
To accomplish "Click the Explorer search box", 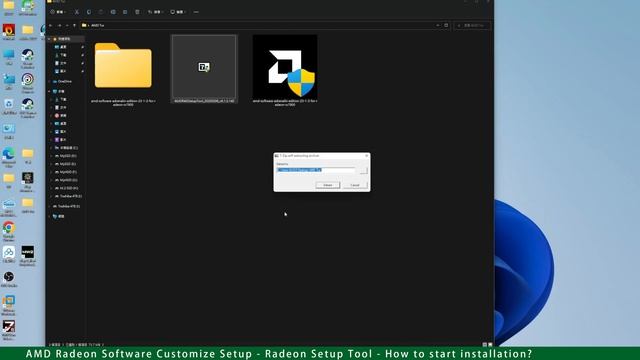I will (x=472, y=25).
